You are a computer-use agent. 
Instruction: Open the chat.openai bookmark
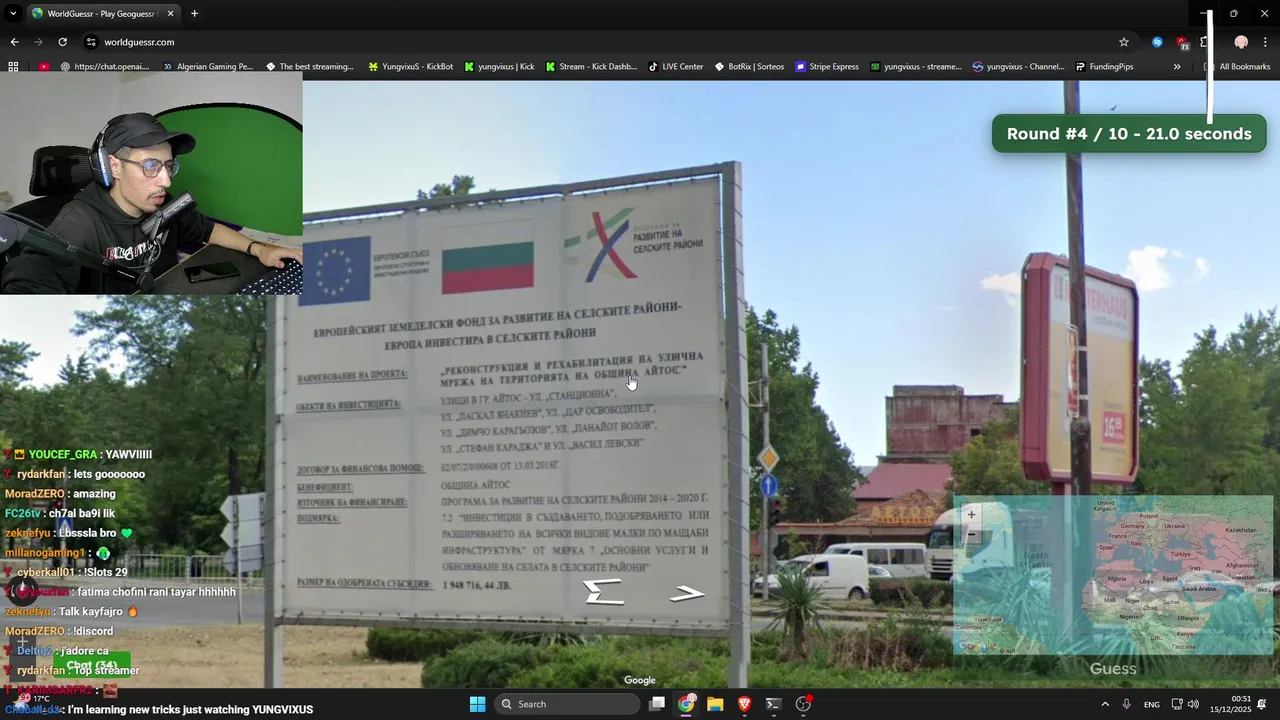(x=105, y=67)
